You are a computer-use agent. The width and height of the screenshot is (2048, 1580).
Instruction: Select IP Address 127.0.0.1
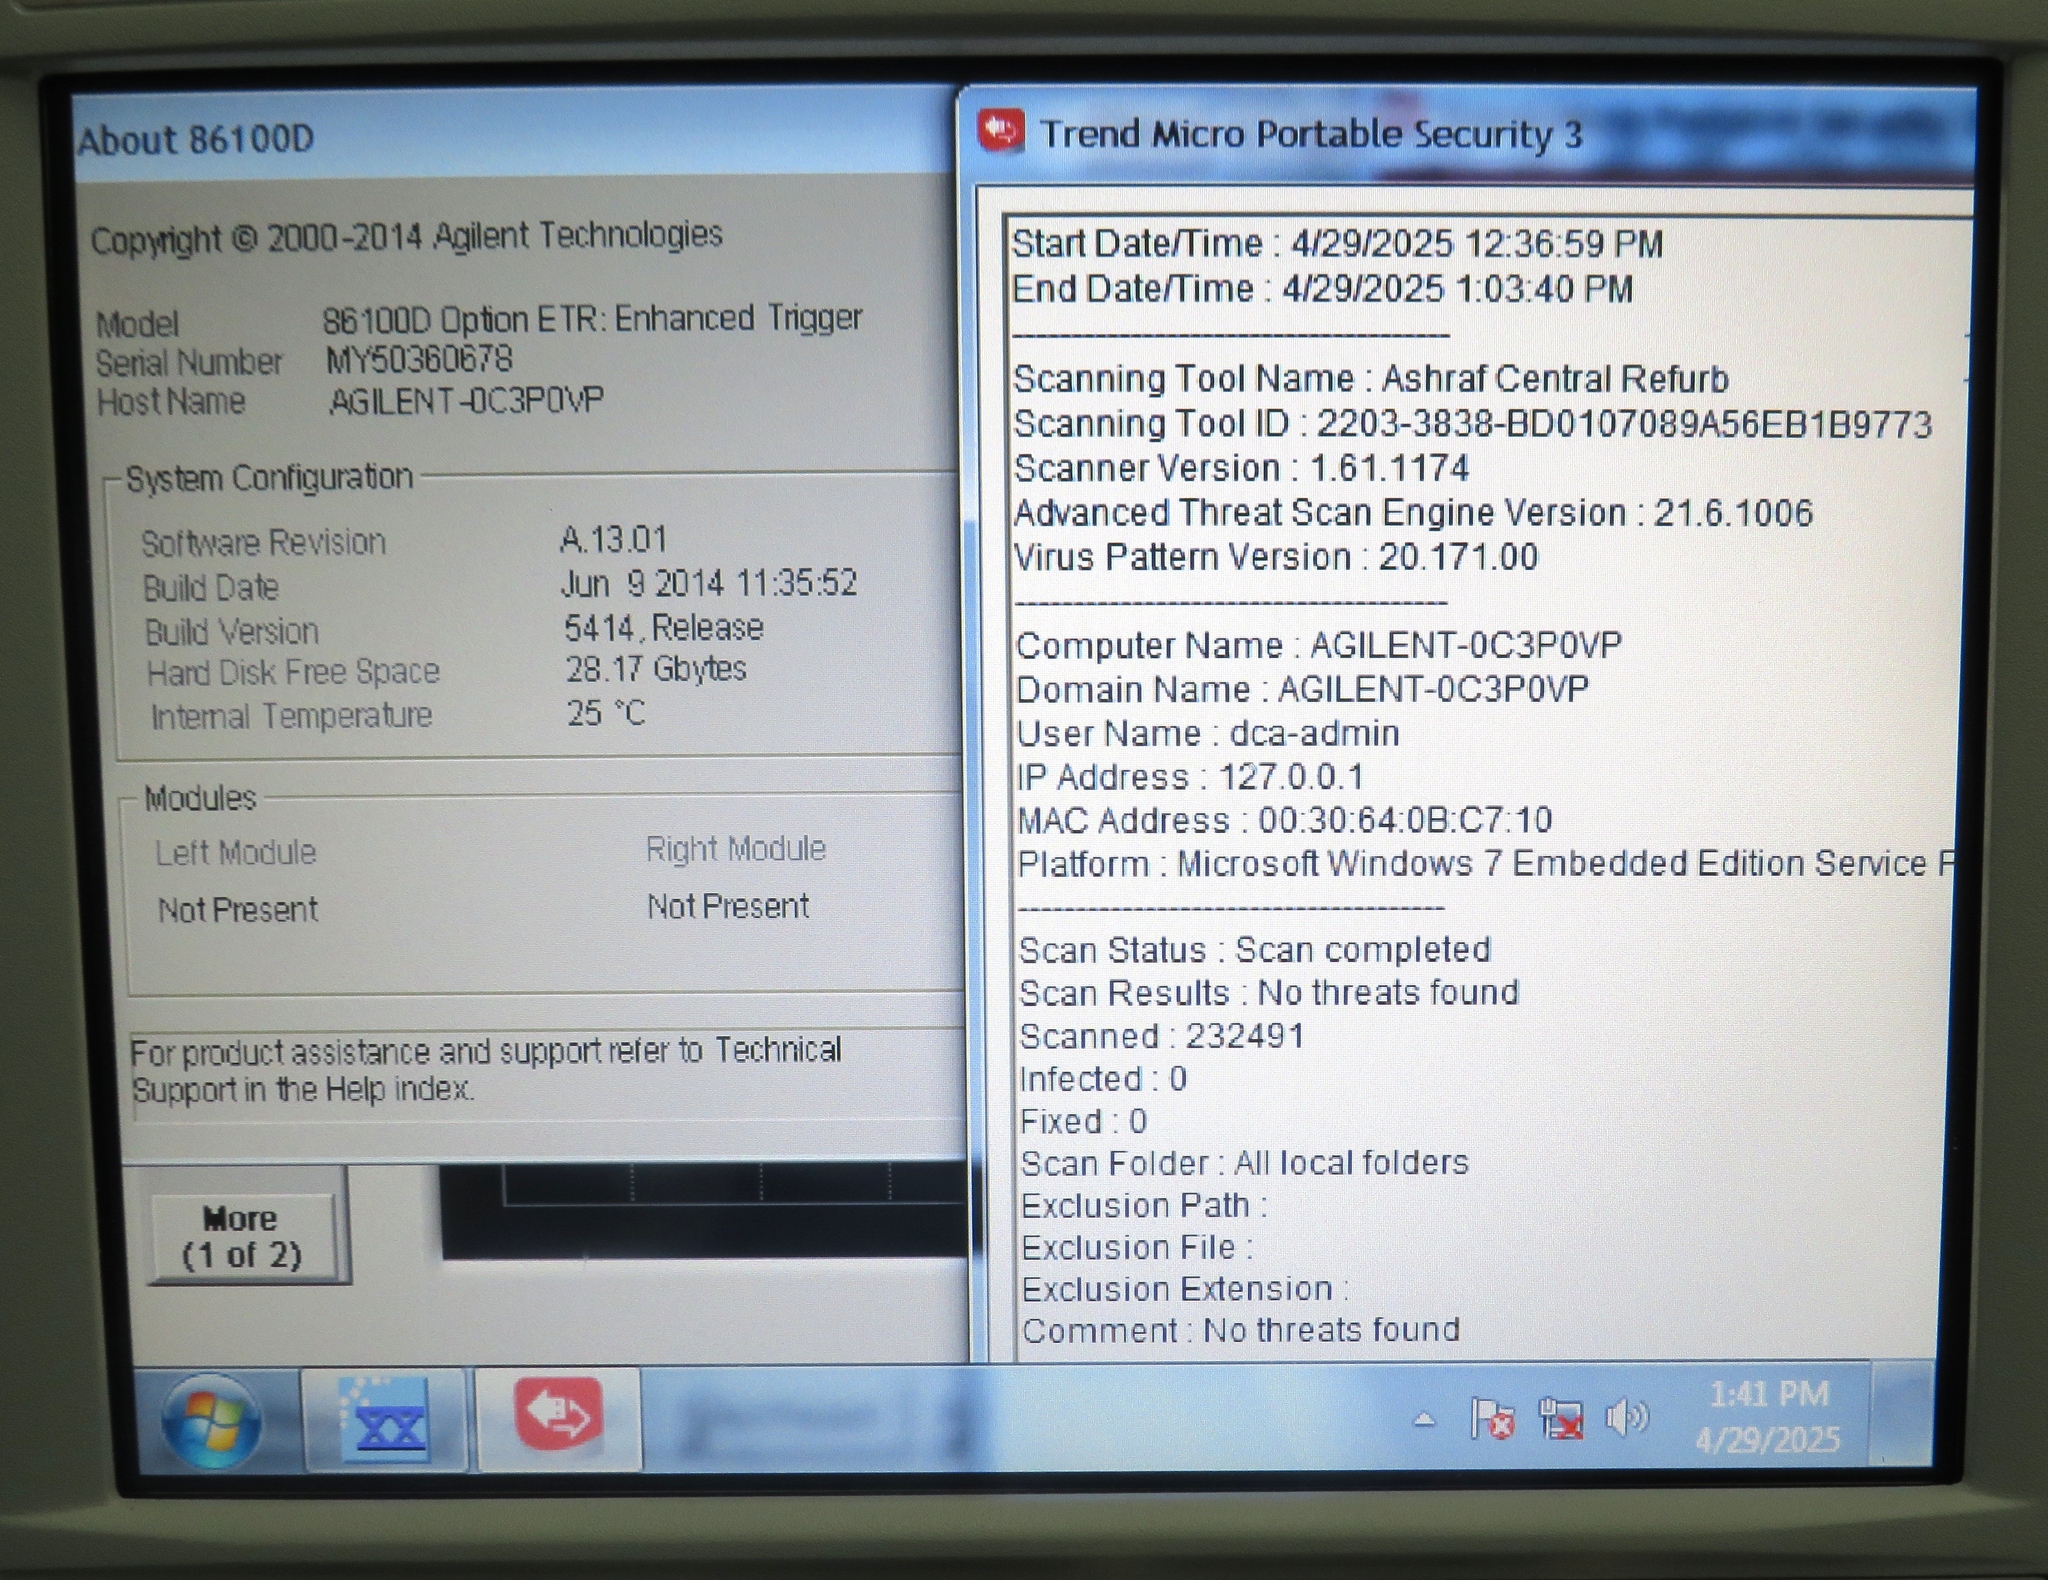(x=1190, y=776)
